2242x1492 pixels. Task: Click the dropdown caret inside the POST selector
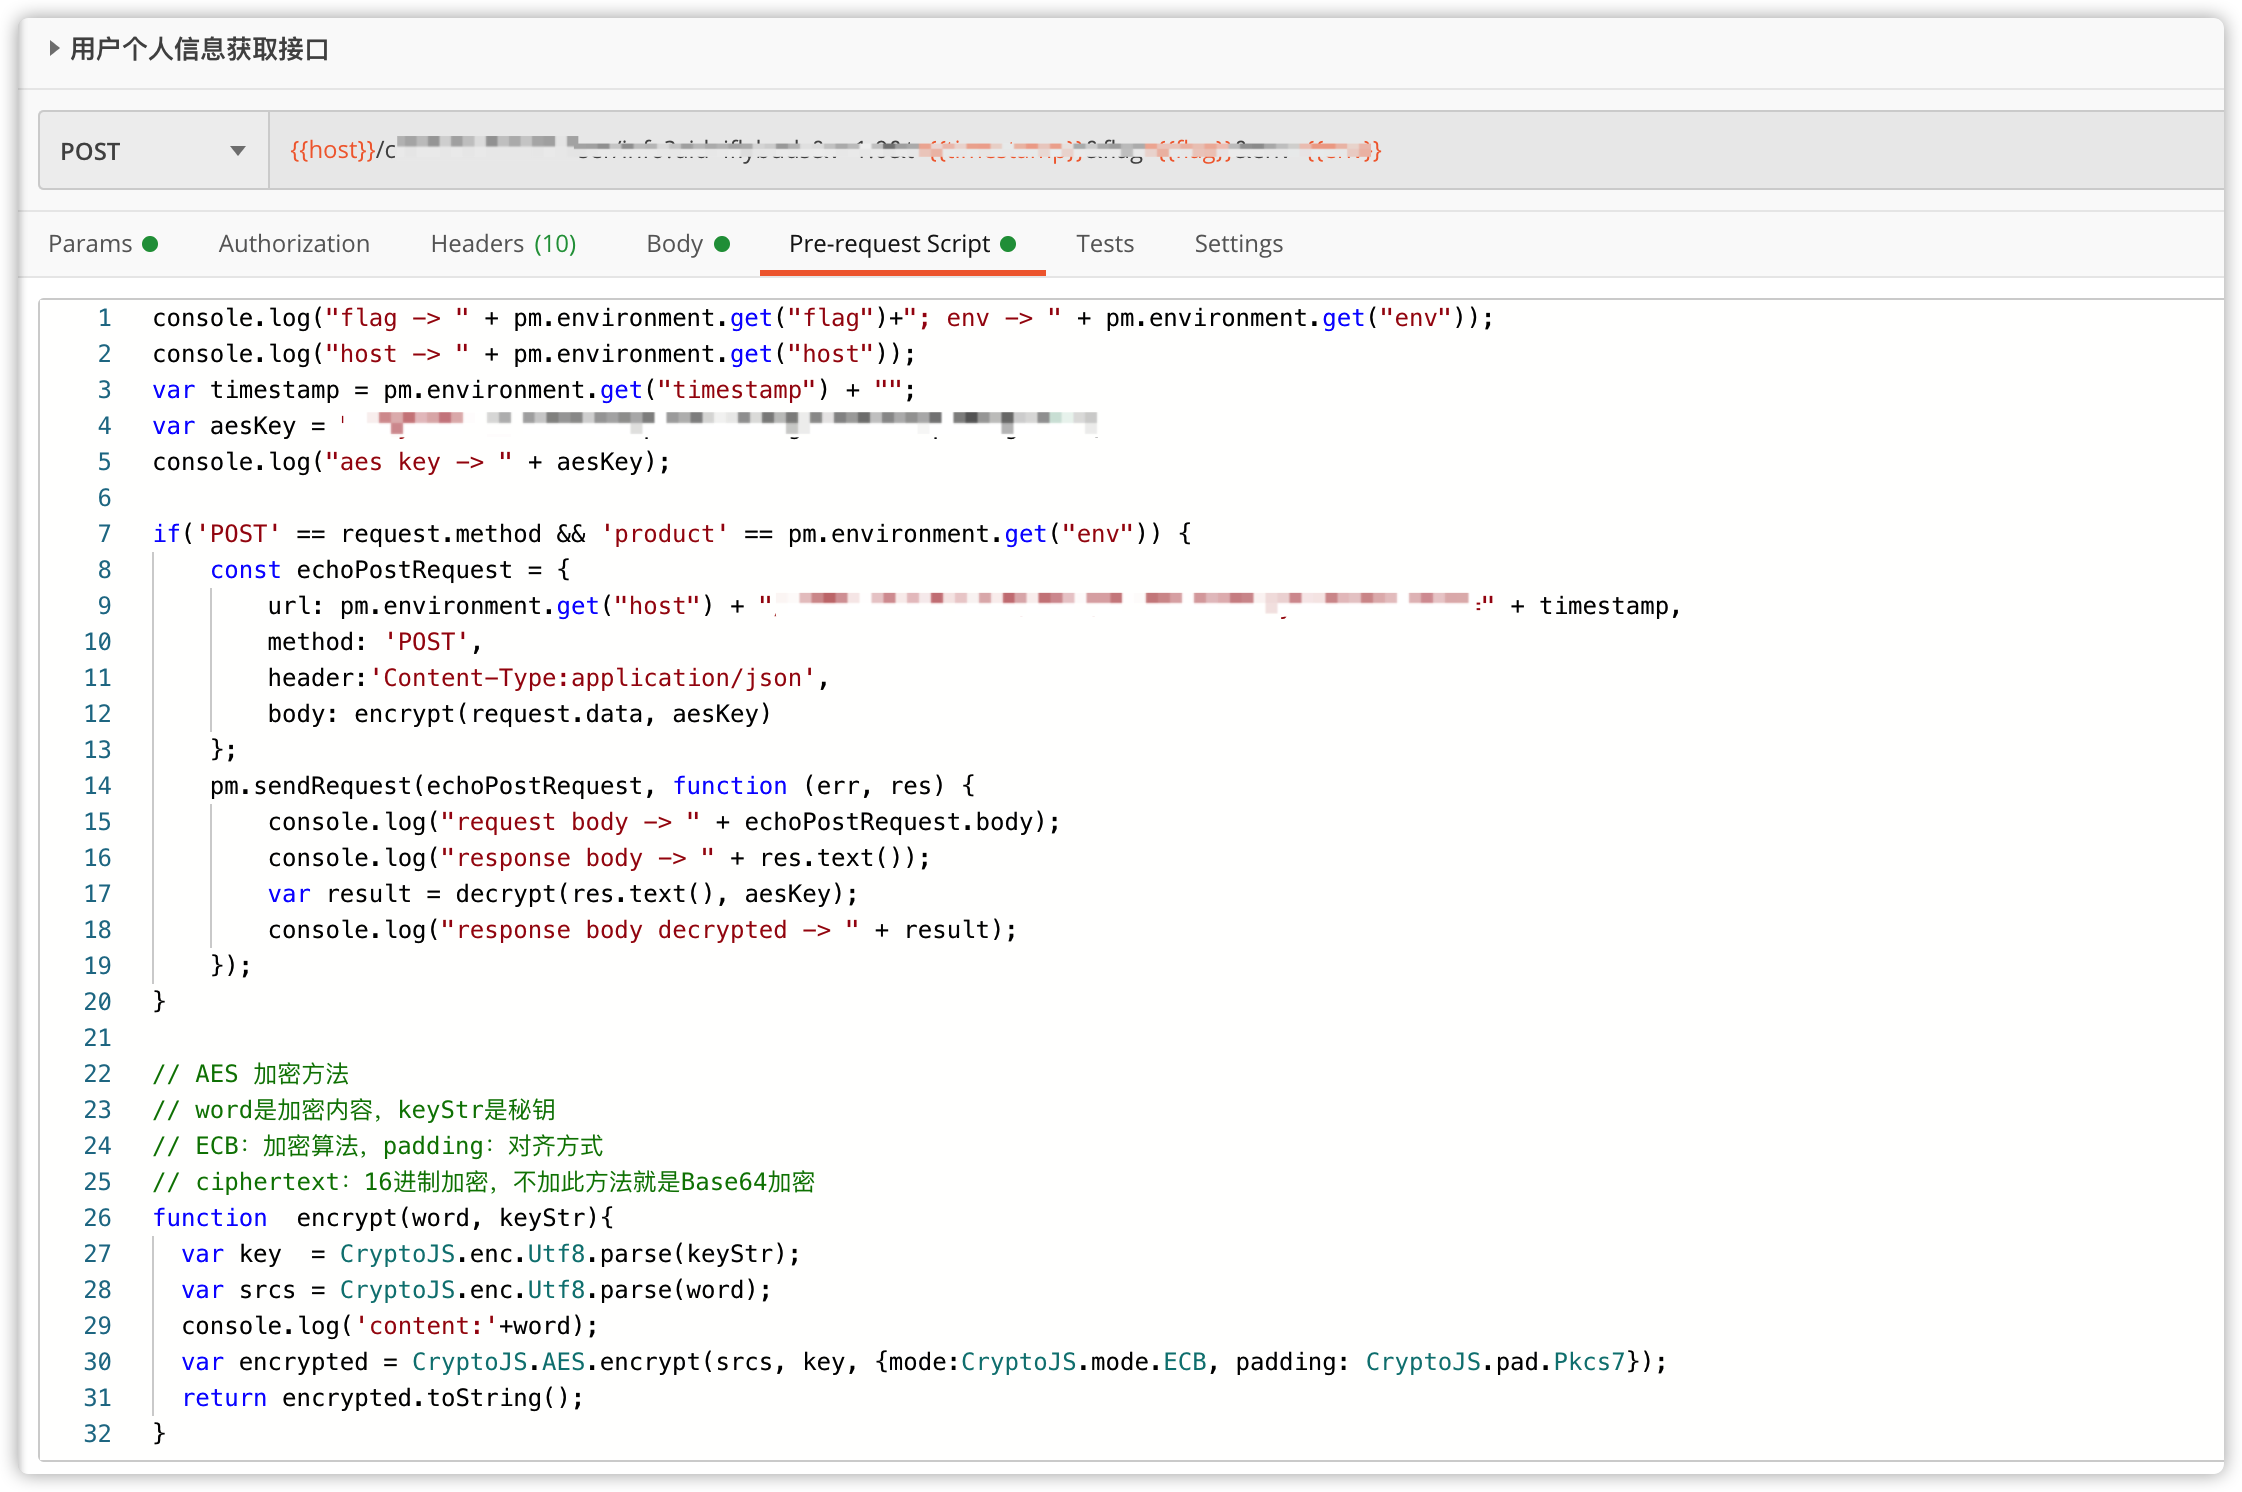tap(237, 150)
